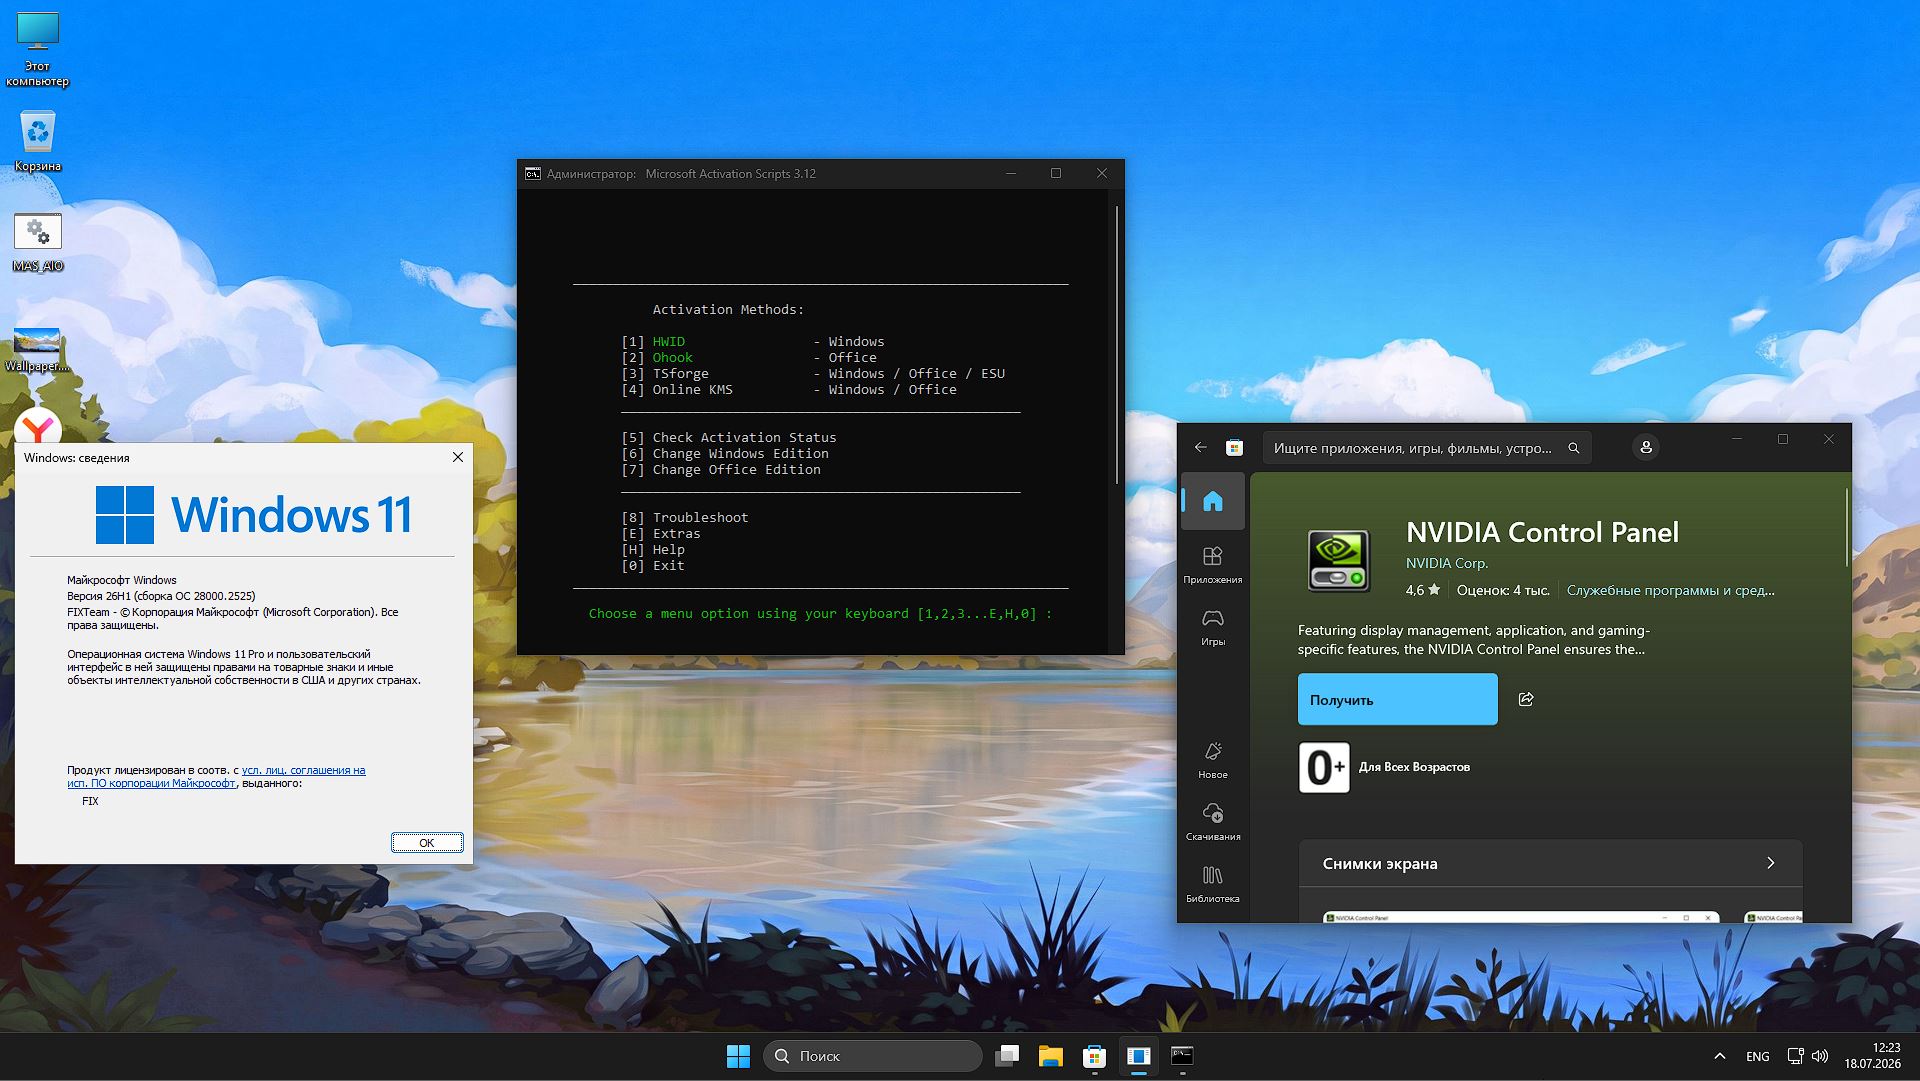This screenshot has height=1081, width=1920.
Task: Select the Wallpaper desktop file icon
Action: [38, 348]
